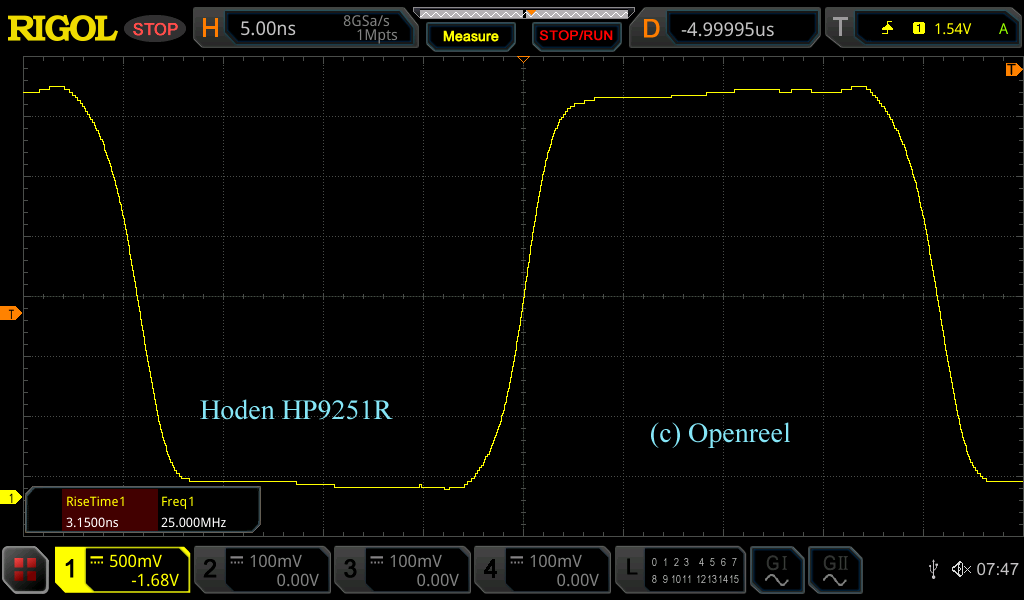
Task: Click the GI waveform generator icon
Action: (x=776, y=570)
